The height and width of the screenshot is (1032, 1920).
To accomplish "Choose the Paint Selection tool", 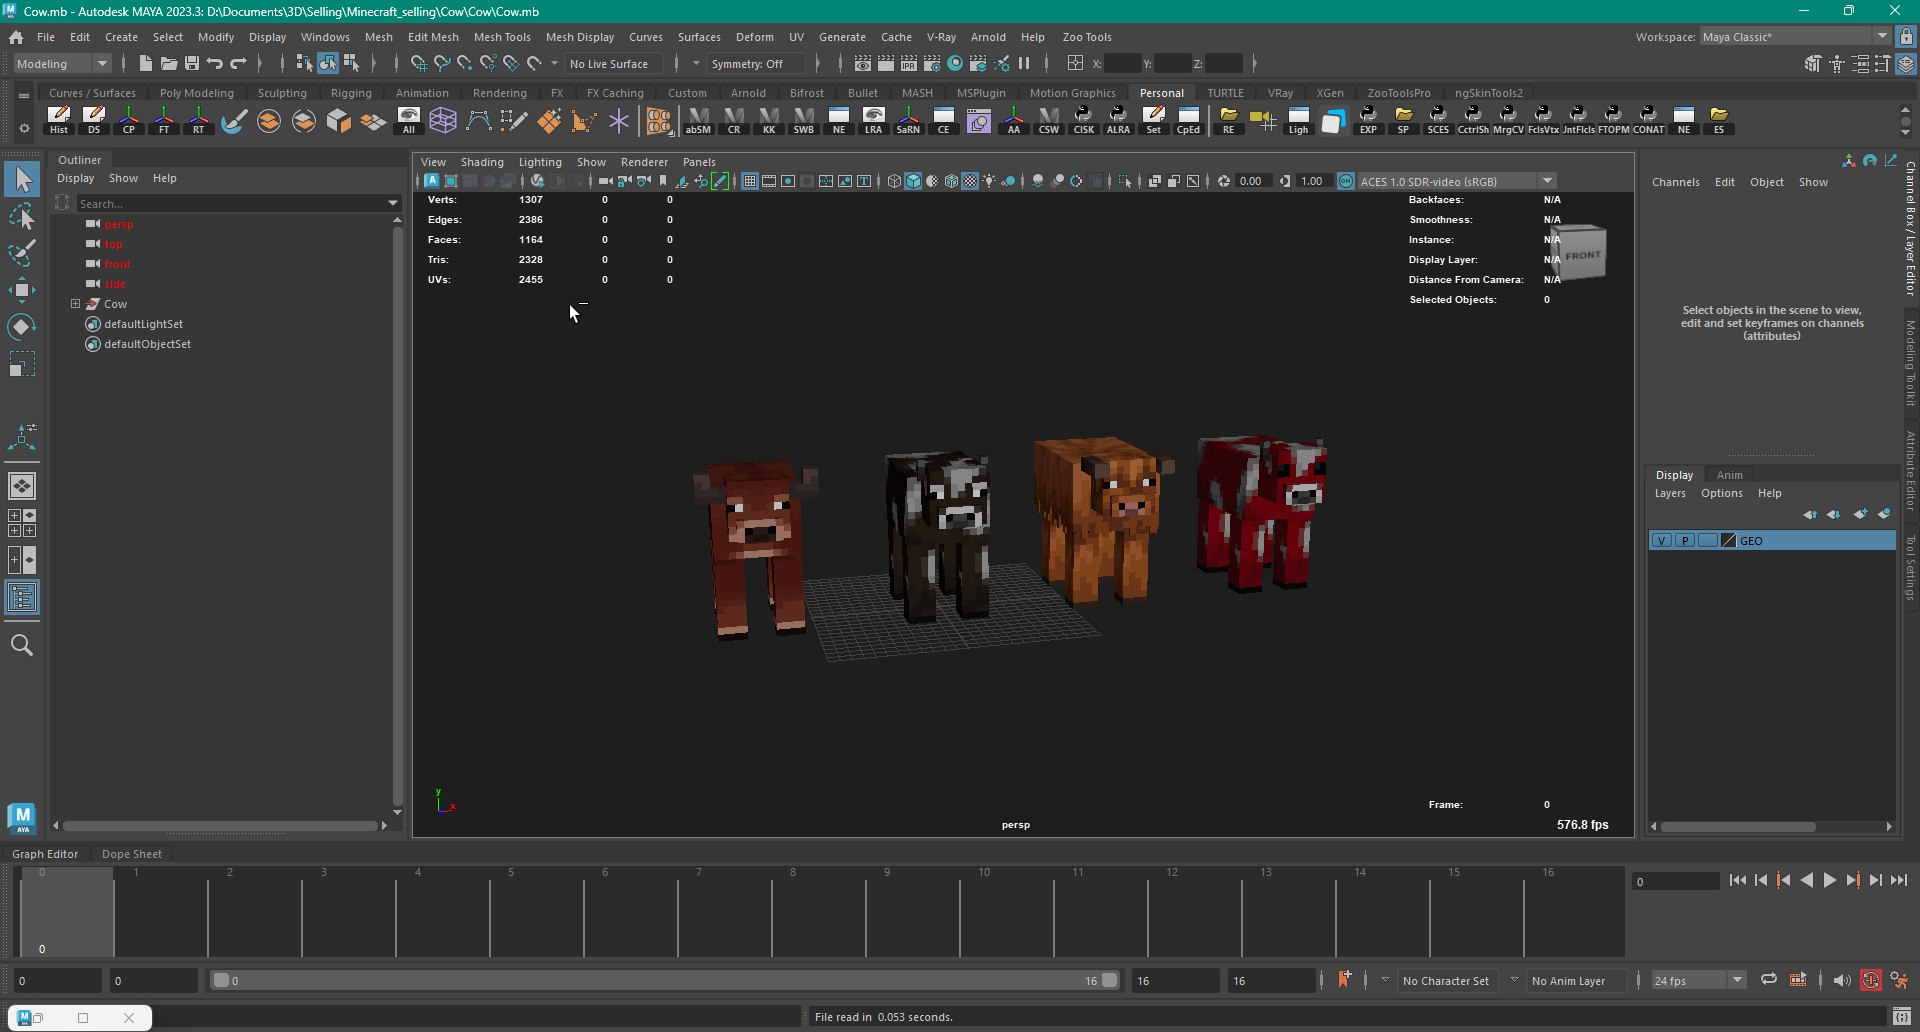I will [22, 252].
